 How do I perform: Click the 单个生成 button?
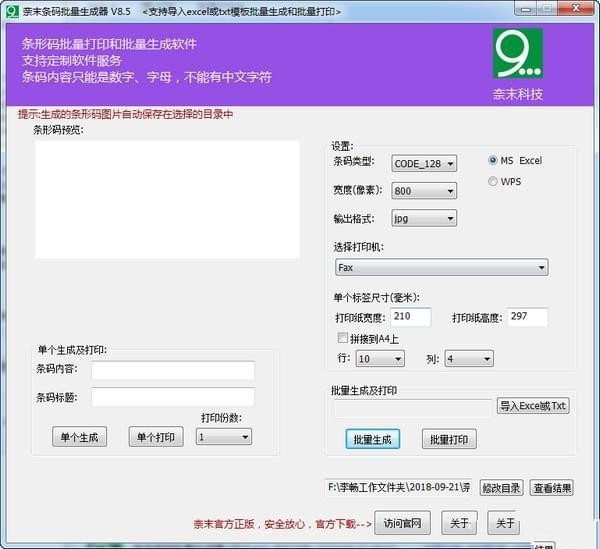[x=79, y=437]
